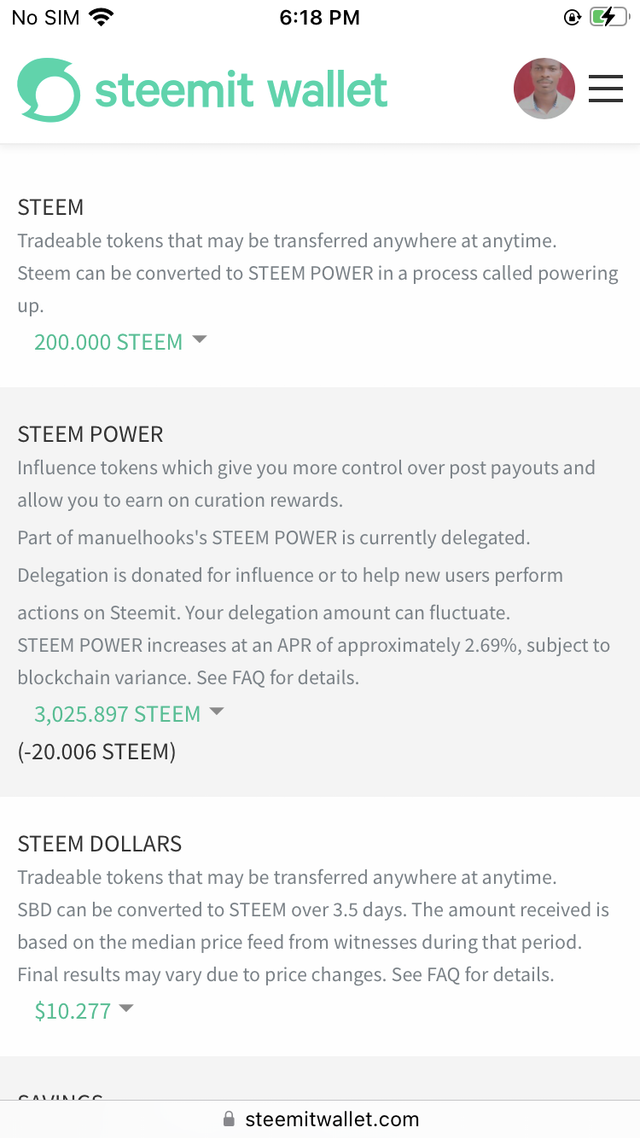Tap the rotation lock status icon
Screen dimensions: 640x1138
coord(572,17)
